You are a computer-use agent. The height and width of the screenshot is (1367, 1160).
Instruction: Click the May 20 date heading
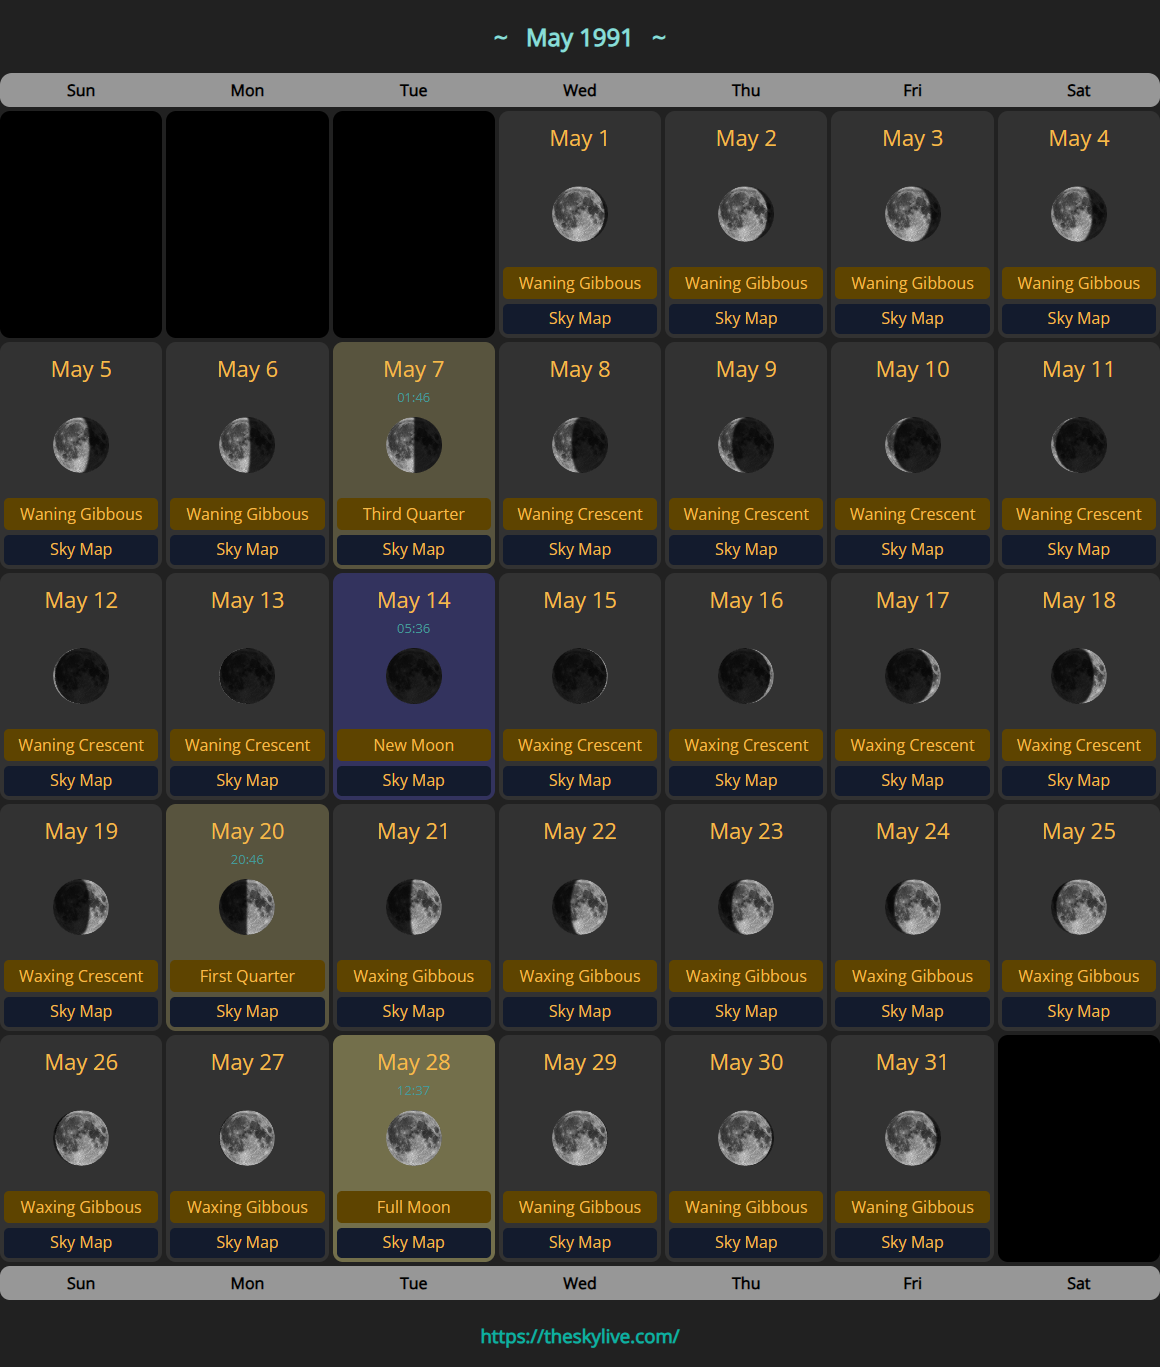point(247,831)
